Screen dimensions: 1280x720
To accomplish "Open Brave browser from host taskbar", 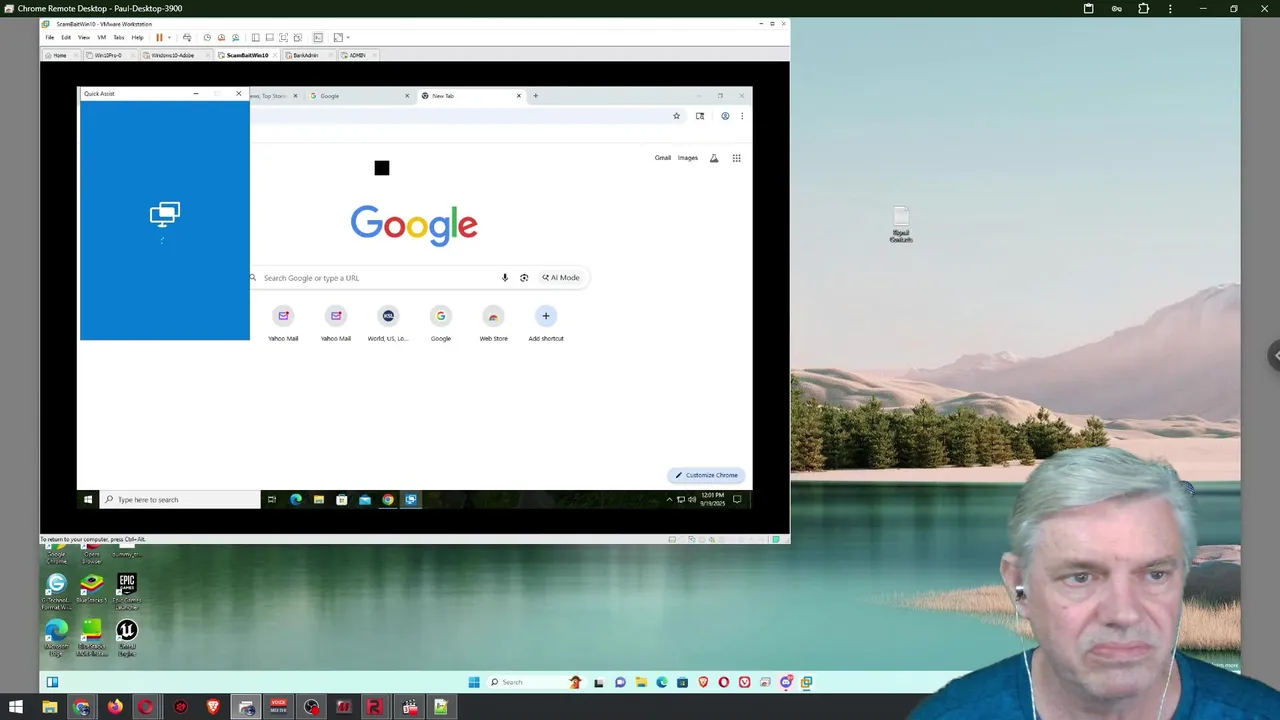I will 213,707.
